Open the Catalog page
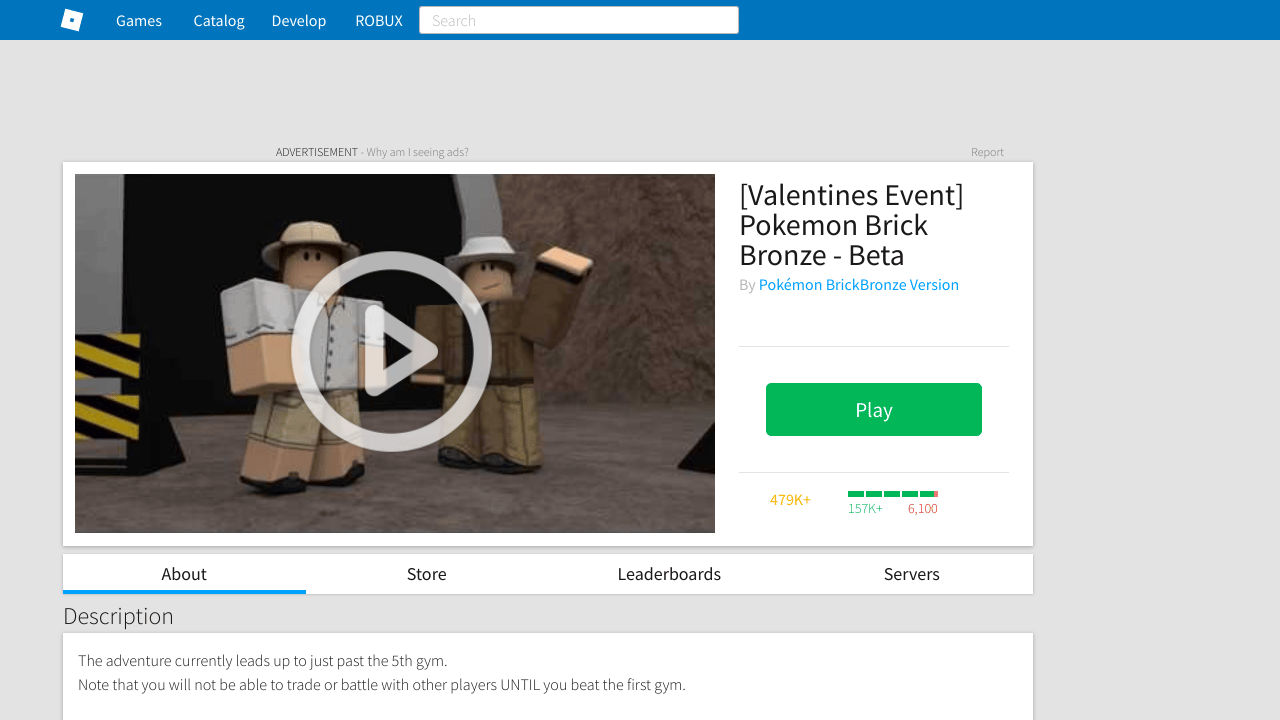 [219, 20]
